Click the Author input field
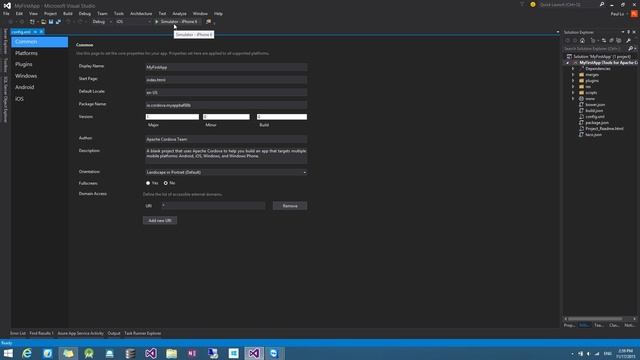Viewport: 640px width, 360px height. tap(226, 139)
